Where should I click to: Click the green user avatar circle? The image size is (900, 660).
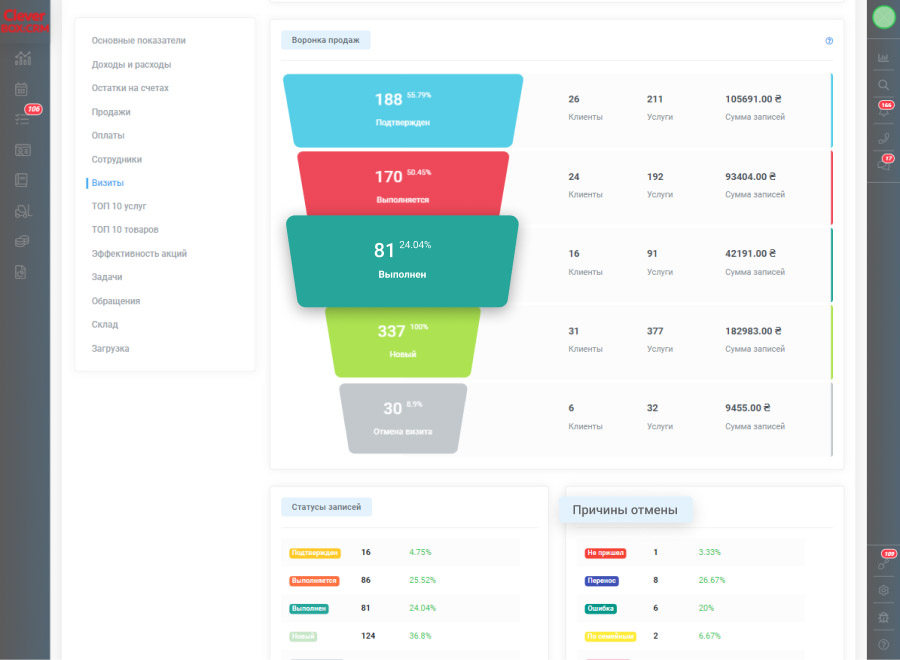pos(884,17)
